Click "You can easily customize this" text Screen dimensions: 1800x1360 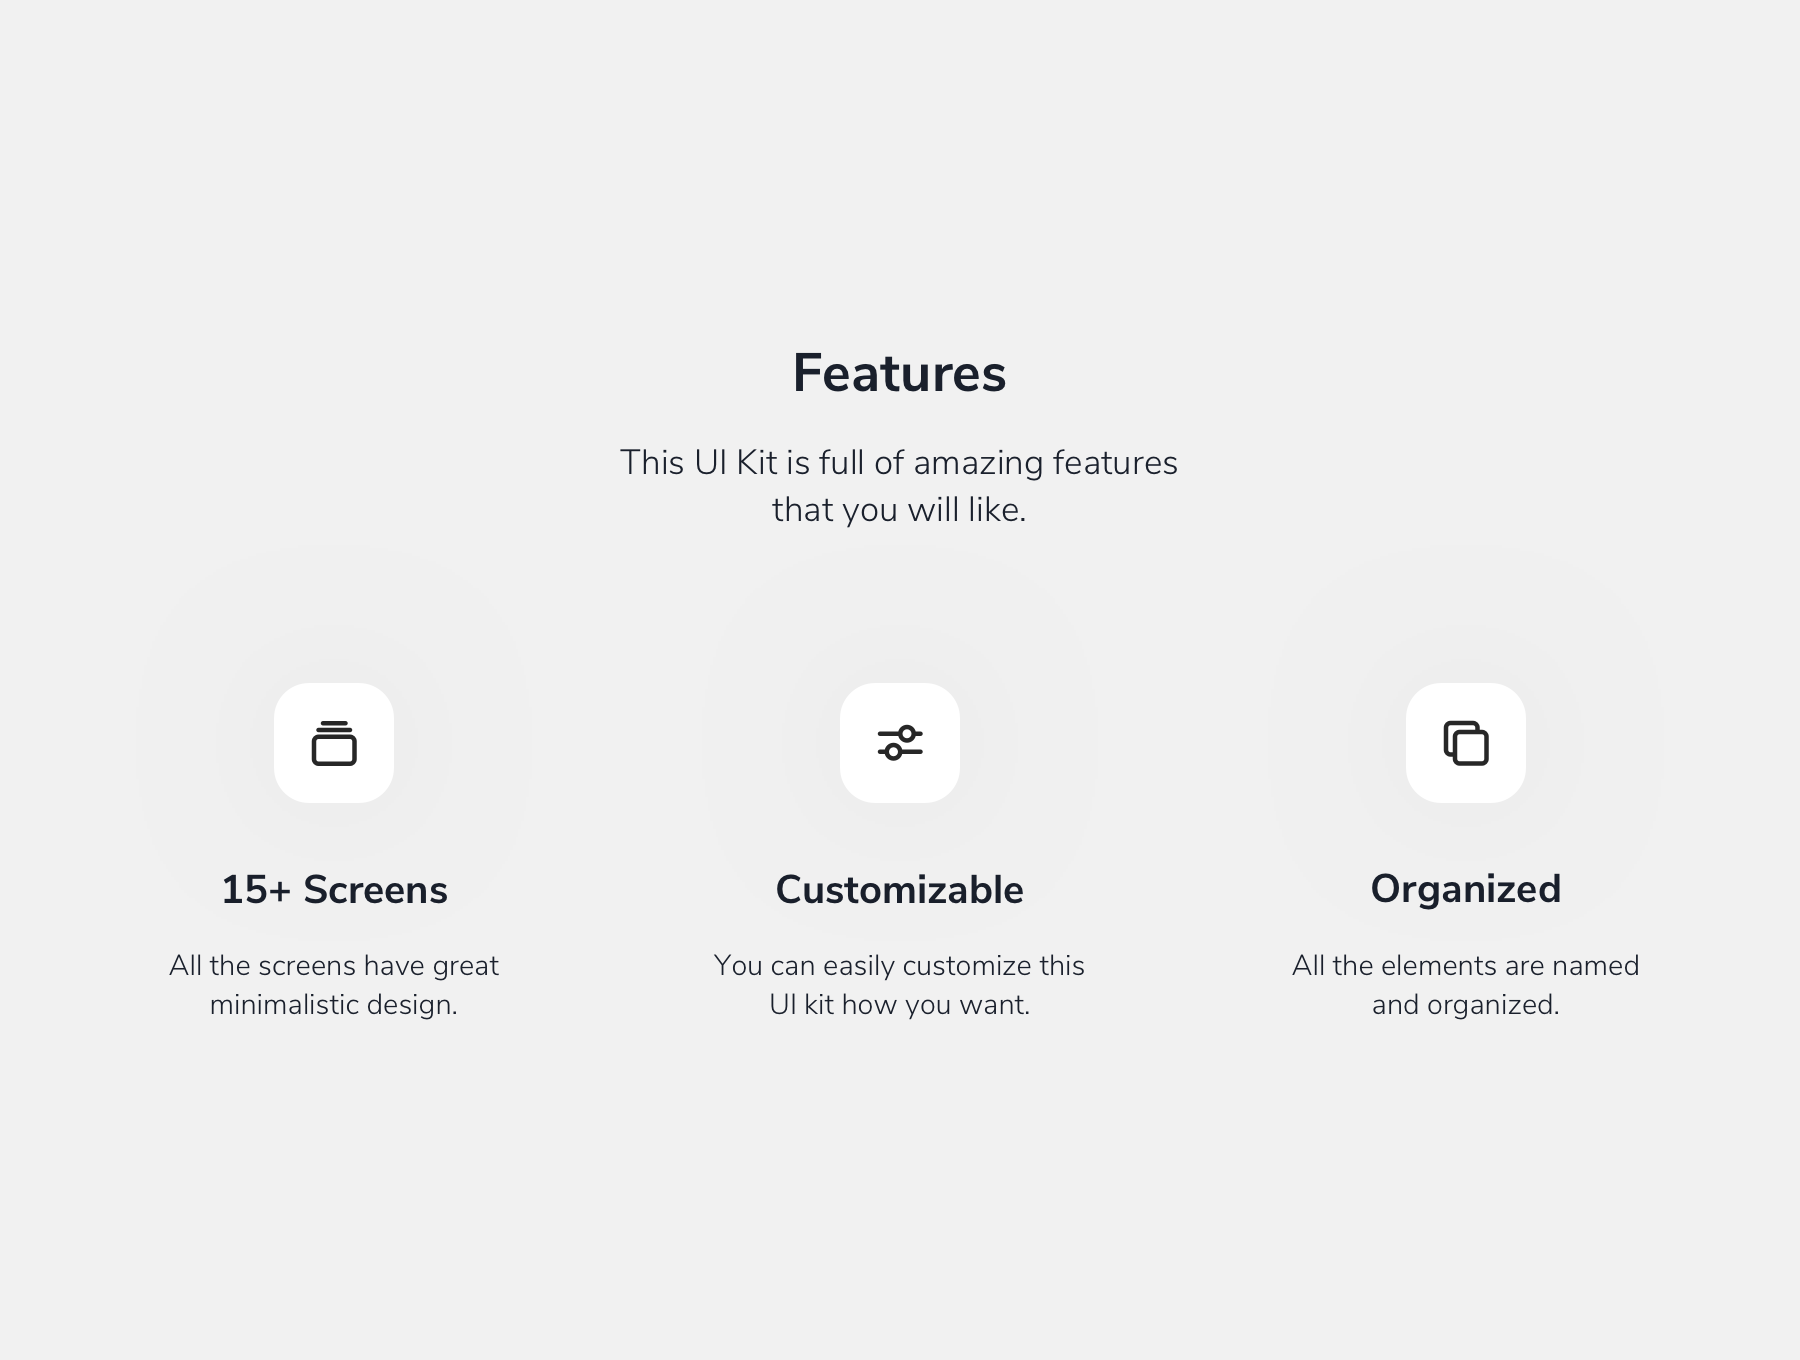point(899,966)
